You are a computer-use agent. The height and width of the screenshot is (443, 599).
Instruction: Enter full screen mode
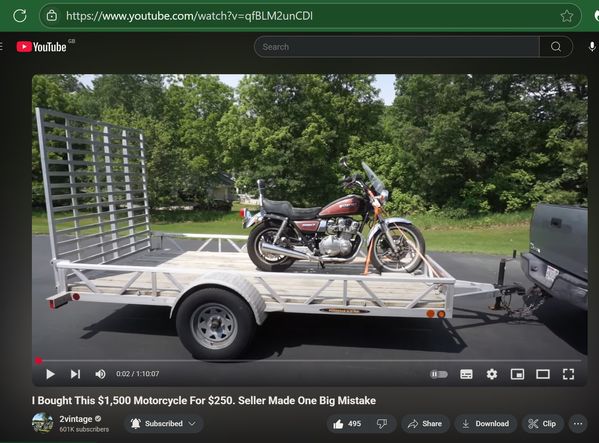[568, 374]
